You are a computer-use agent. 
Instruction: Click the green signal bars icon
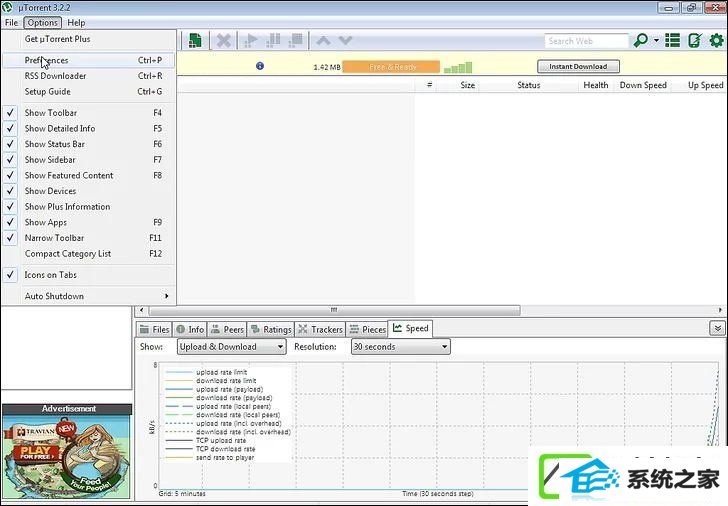[x=458, y=67]
